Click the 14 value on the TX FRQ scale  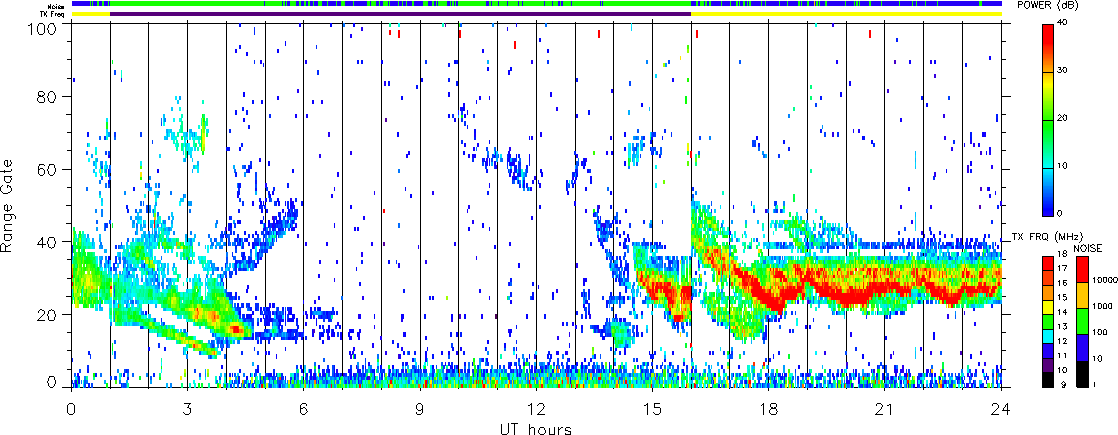click(x=1062, y=312)
